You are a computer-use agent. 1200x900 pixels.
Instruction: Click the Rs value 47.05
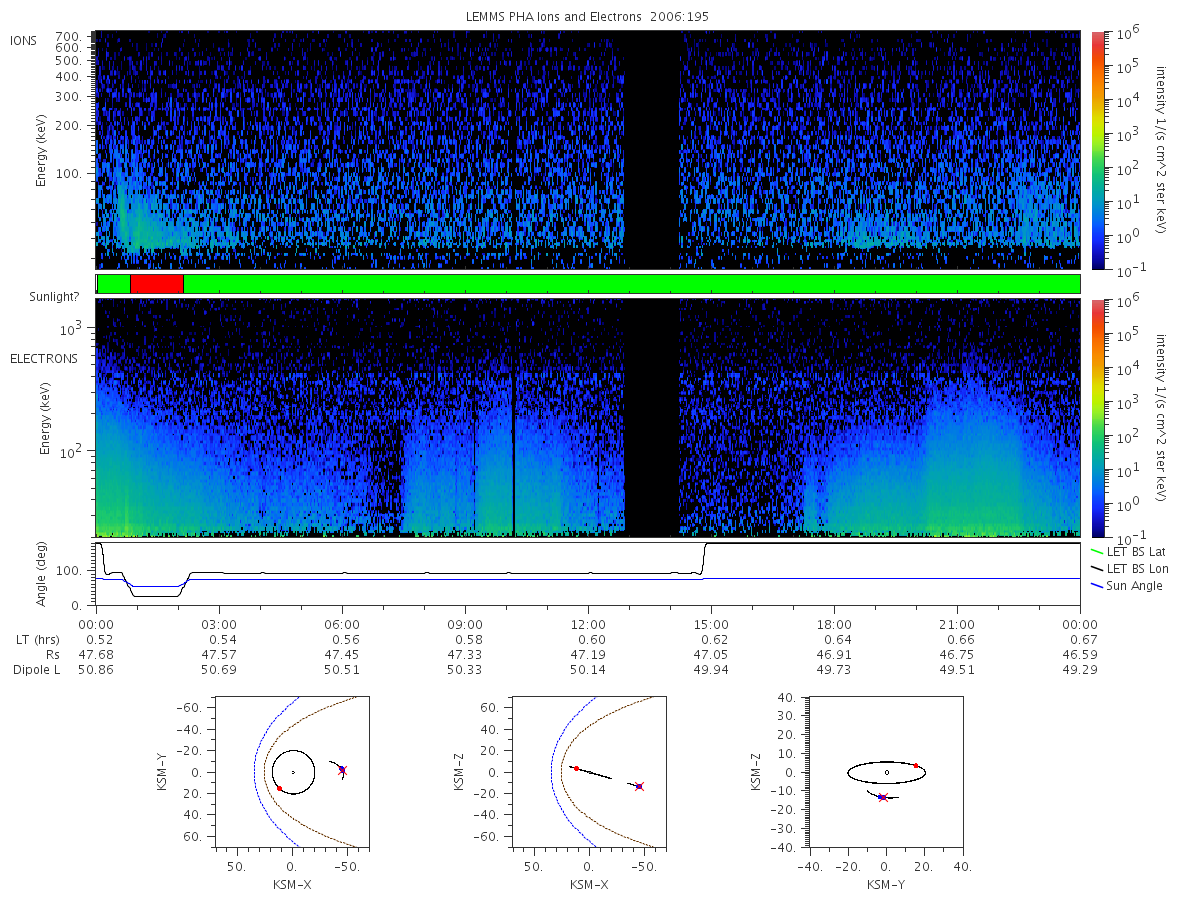click(711, 655)
